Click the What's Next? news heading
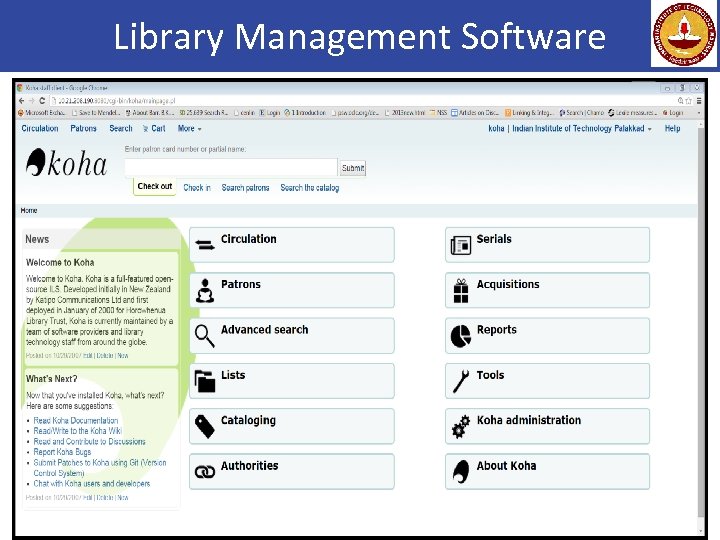This screenshot has height=540, width=720. click(x=51, y=379)
